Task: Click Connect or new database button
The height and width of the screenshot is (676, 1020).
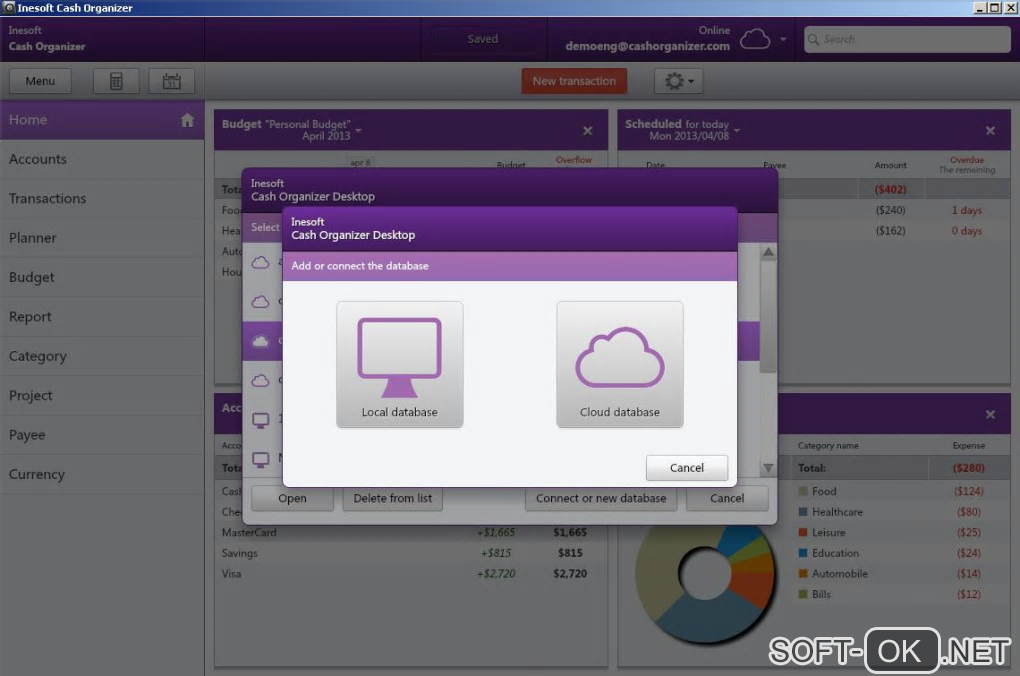Action: (600, 498)
